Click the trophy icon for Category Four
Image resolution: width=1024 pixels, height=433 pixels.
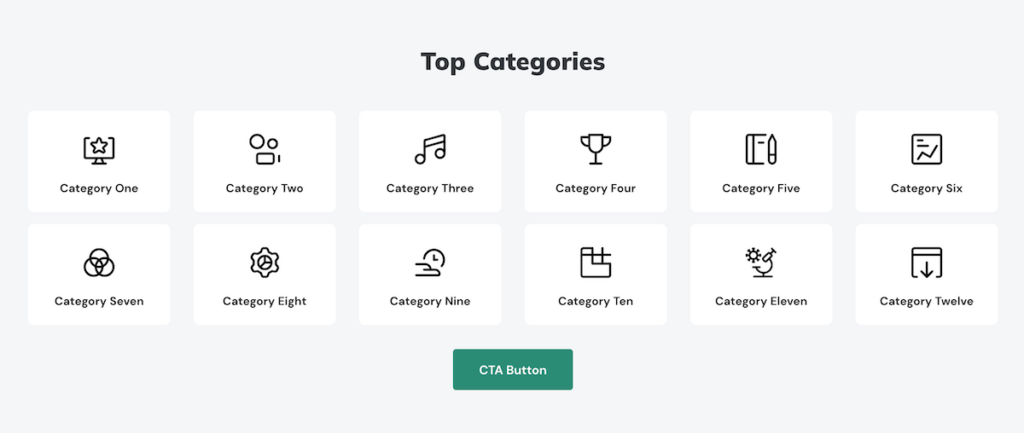595,149
